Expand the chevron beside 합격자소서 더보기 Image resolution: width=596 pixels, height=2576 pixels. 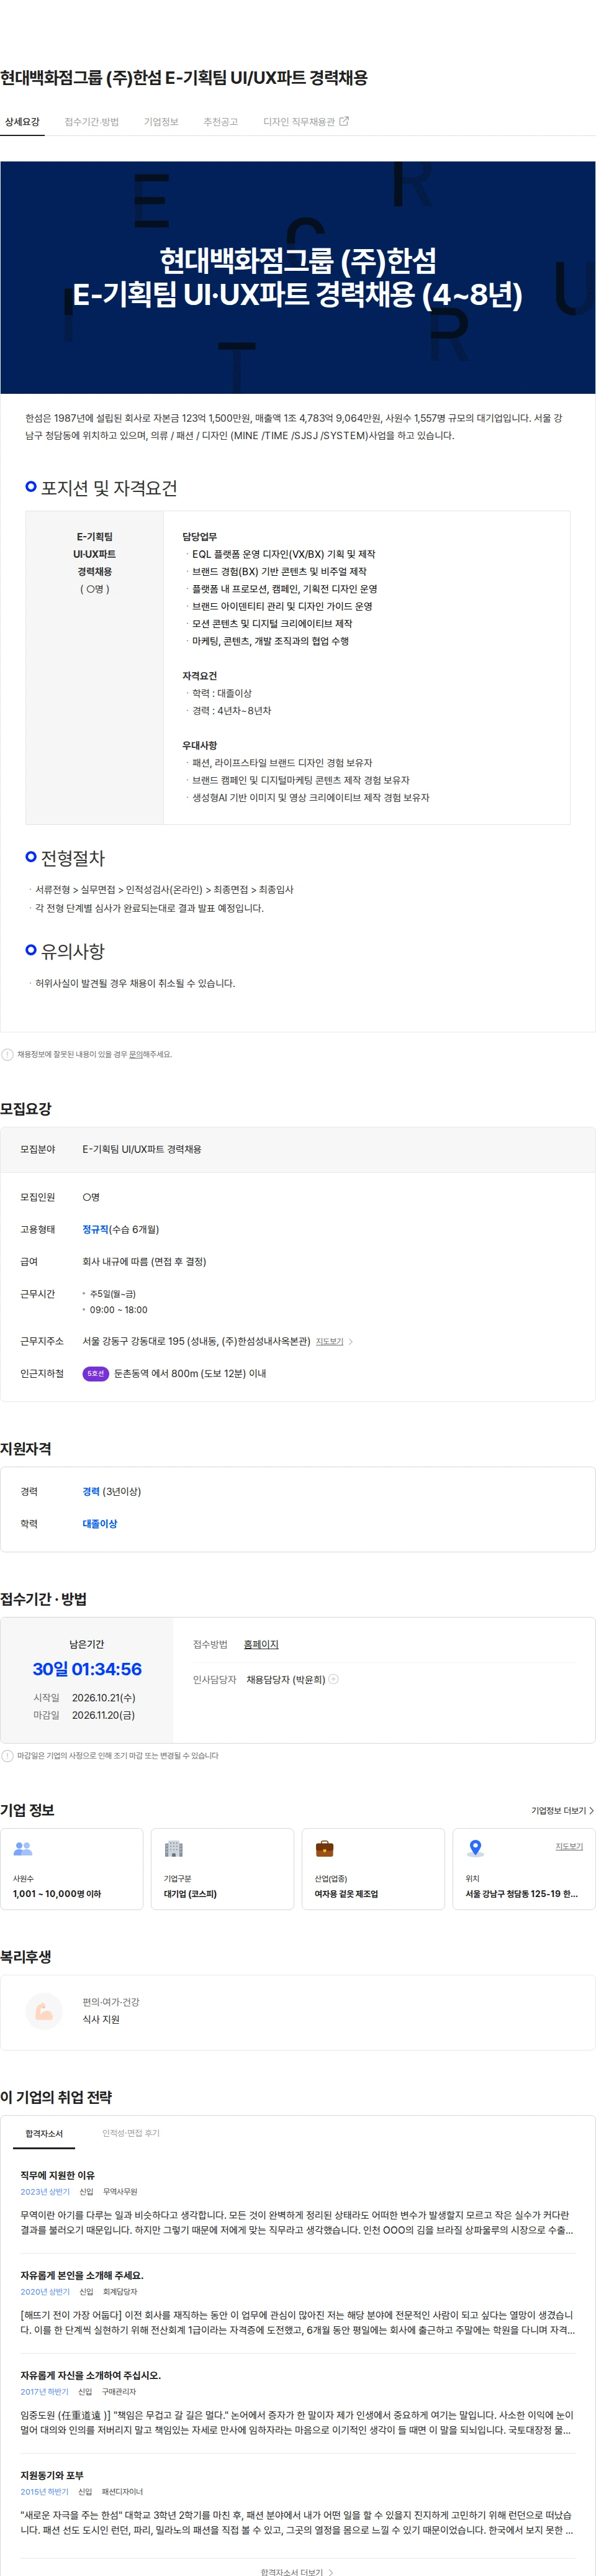click(x=331, y=2572)
